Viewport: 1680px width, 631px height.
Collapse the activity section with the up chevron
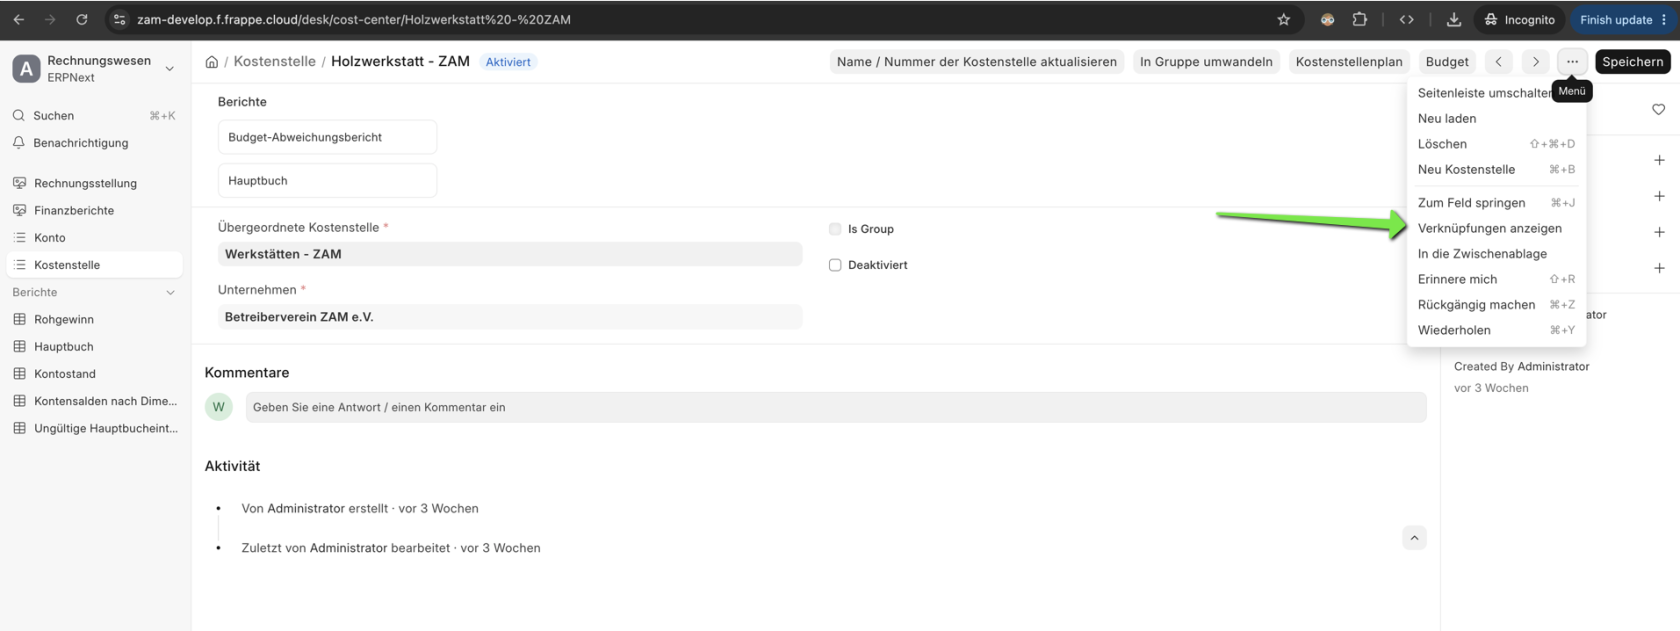pos(1414,538)
